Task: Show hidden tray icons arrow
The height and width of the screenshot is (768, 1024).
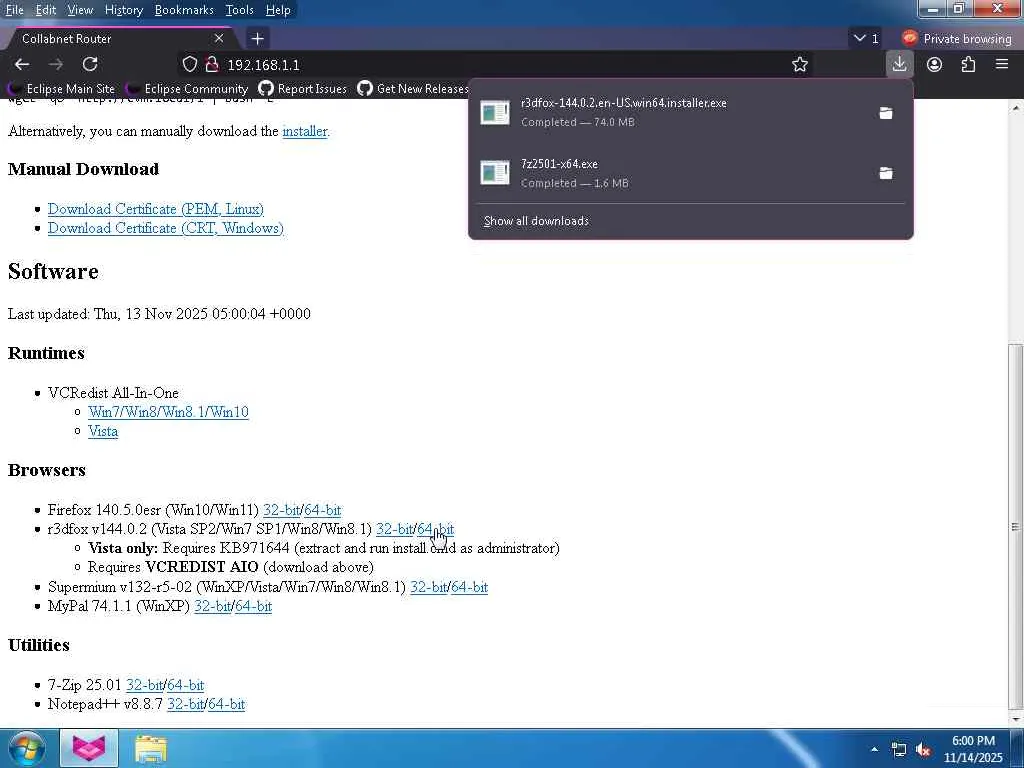Action: 874,749
